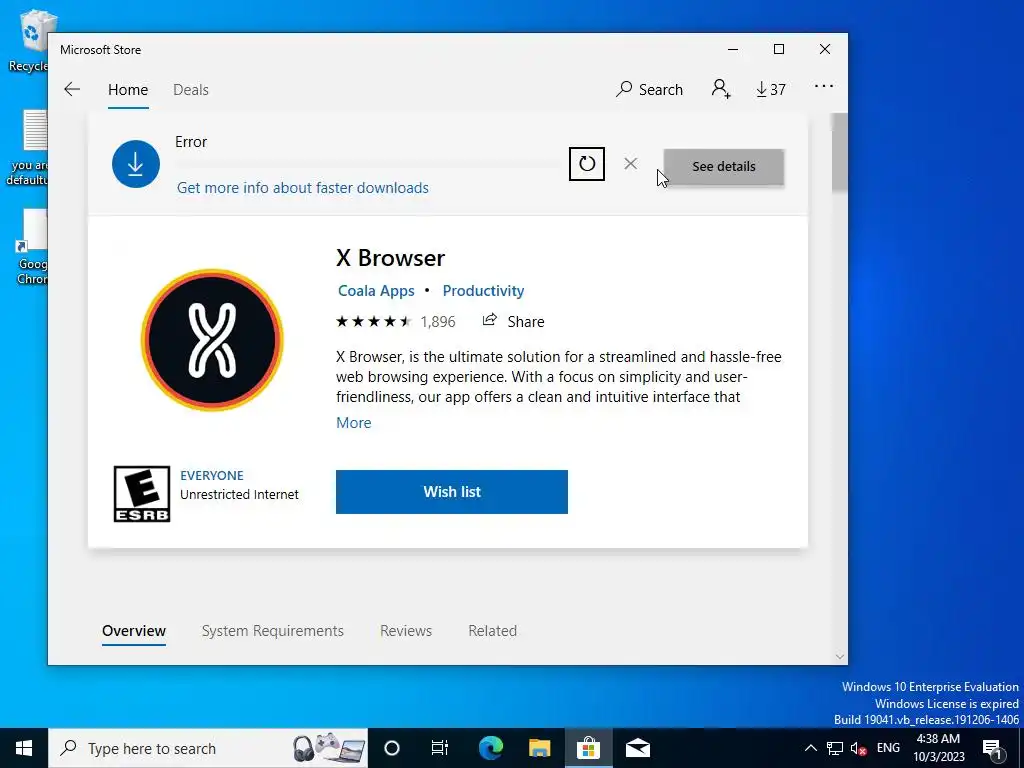Open Task View on the taskbar

[x=440, y=748]
